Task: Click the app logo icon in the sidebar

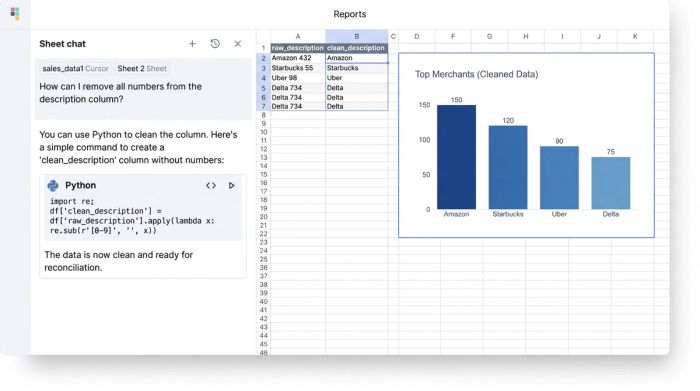Action: (15, 13)
